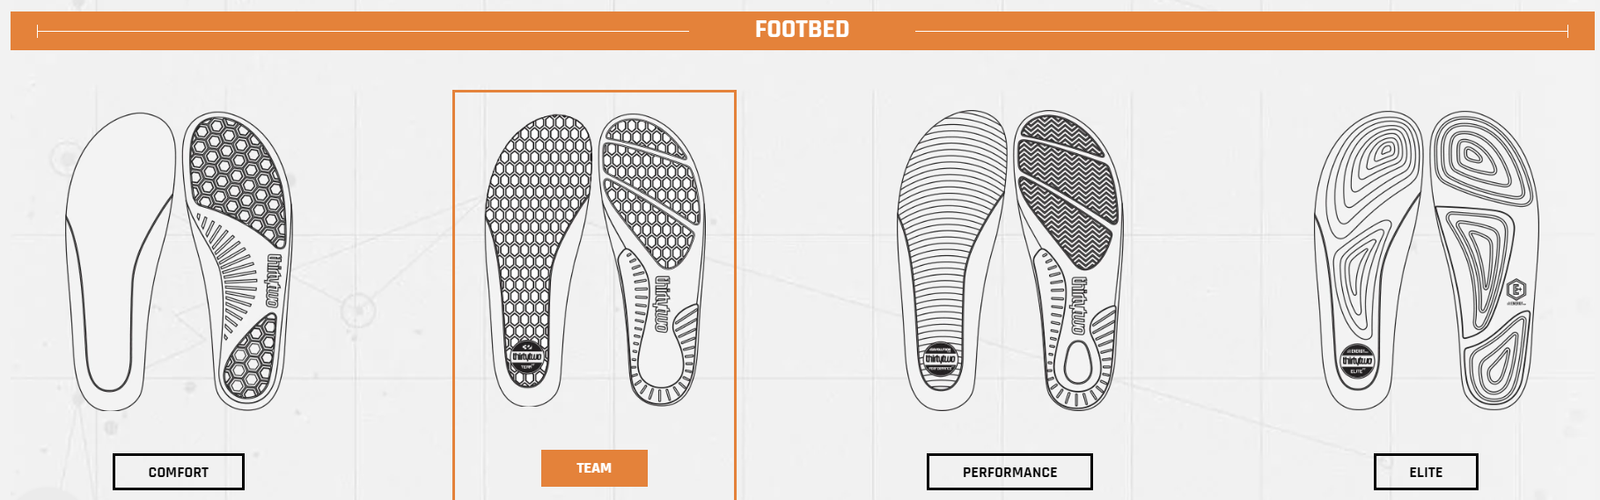Click the Team footbed underside illustration
This screenshot has height=500, width=1600.
click(x=653, y=259)
